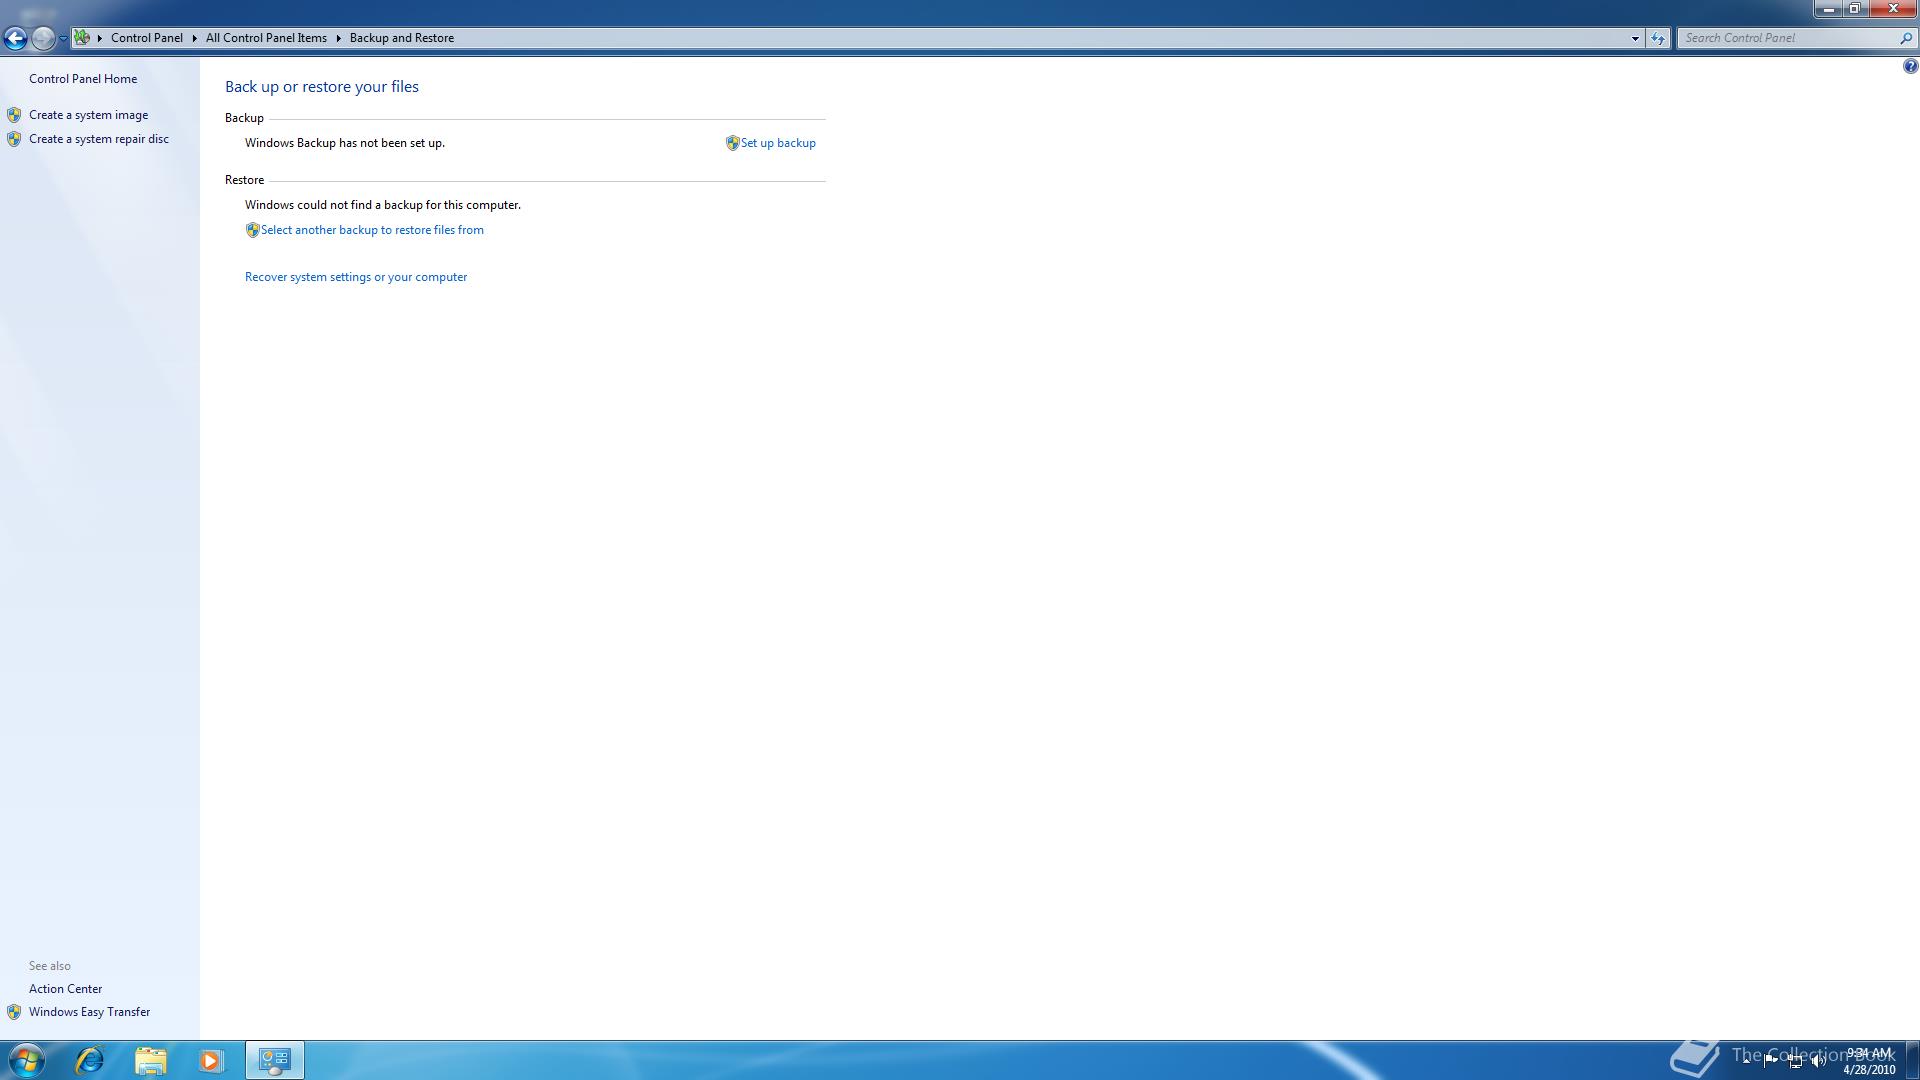Open Action Center link
1920x1080 pixels.
pyautogui.click(x=65, y=989)
